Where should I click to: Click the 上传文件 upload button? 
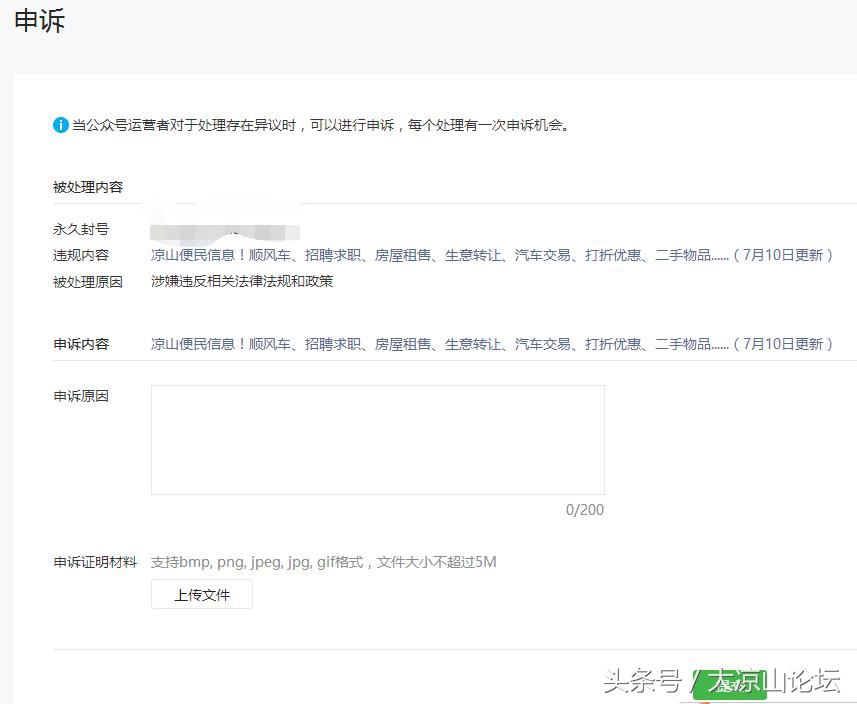[201, 593]
